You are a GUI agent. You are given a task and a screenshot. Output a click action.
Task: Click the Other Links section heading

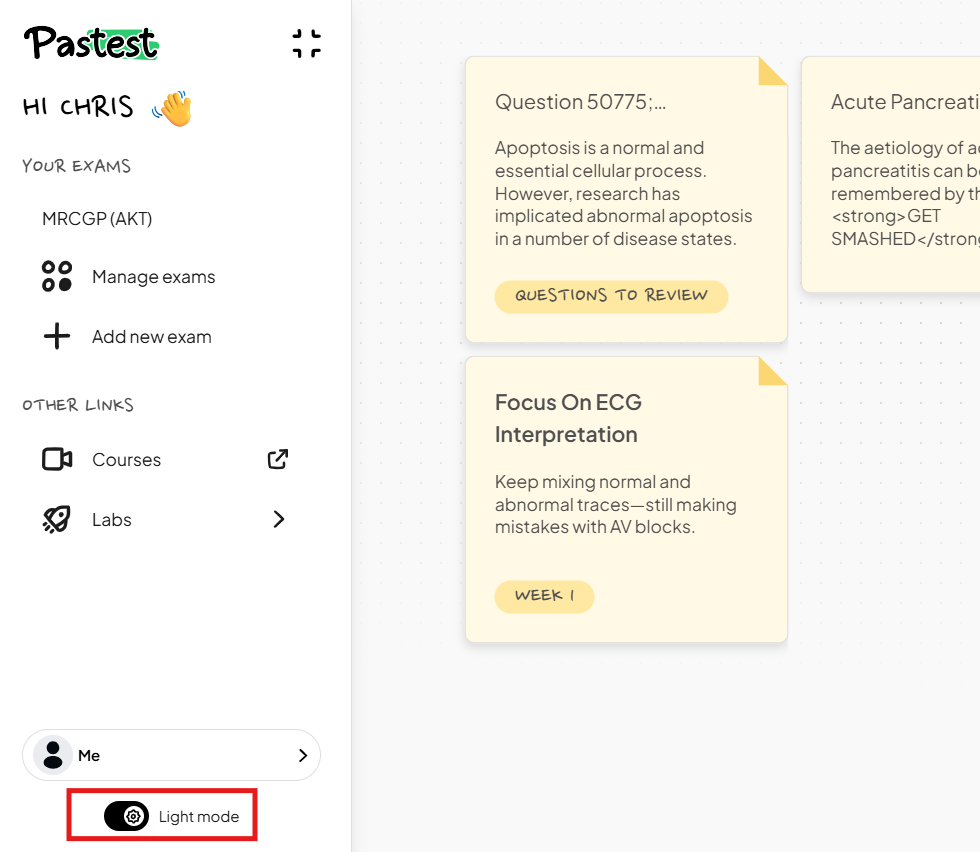pyautogui.click(x=78, y=405)
